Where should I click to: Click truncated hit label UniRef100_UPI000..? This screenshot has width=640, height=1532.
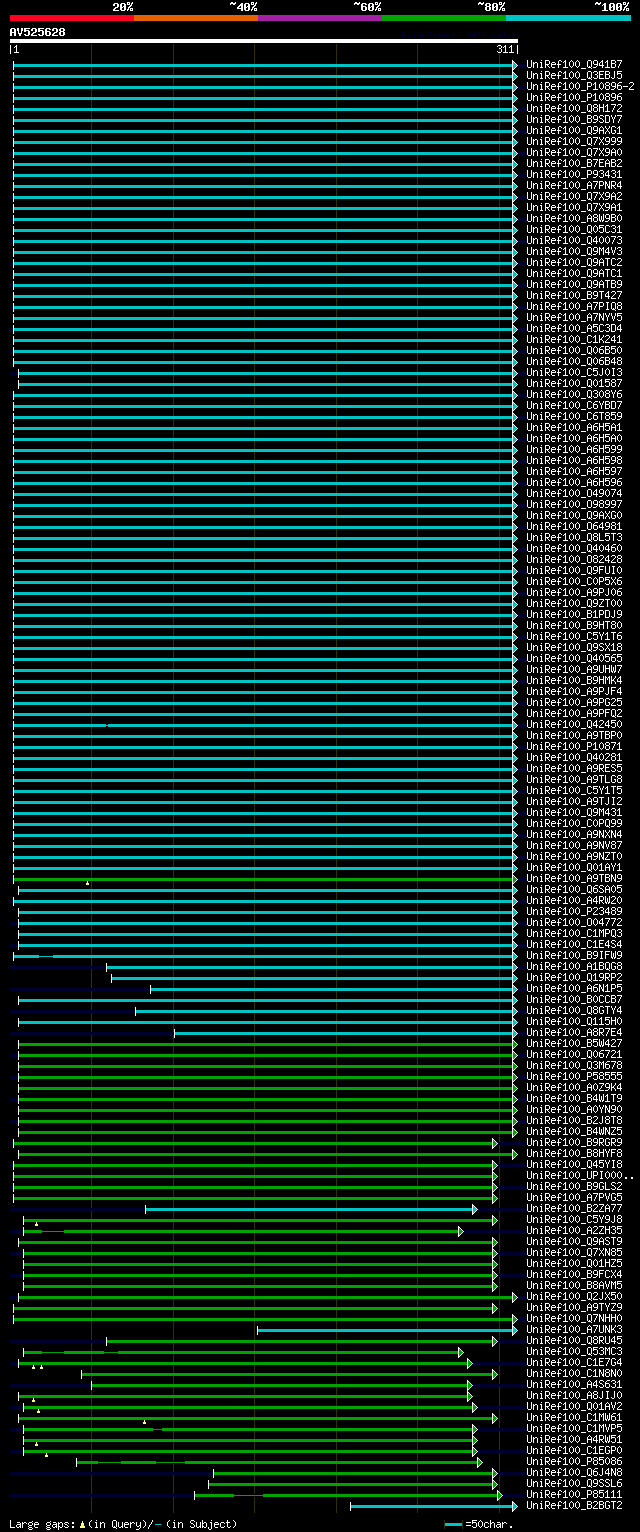[x=580, y=1175]
